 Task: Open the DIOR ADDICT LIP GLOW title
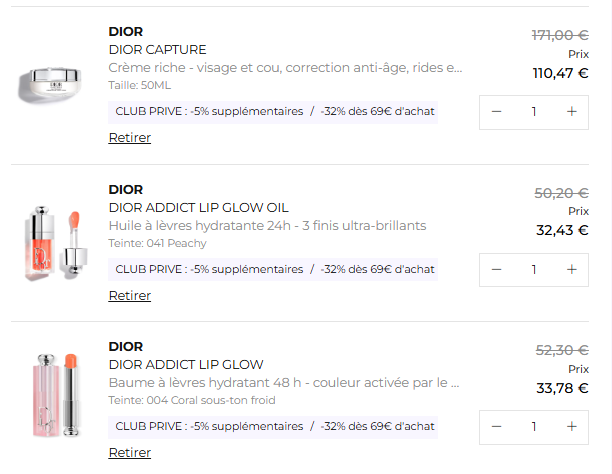(x=186, y=364)
